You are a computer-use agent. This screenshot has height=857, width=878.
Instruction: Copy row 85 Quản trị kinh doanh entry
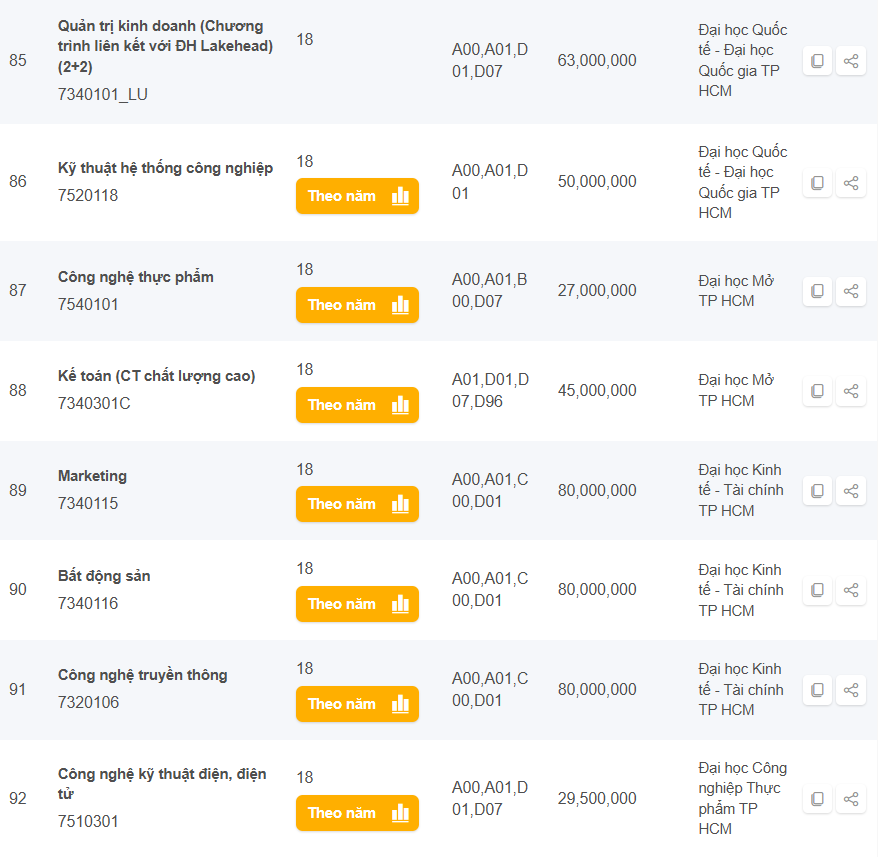click(817, 61)
